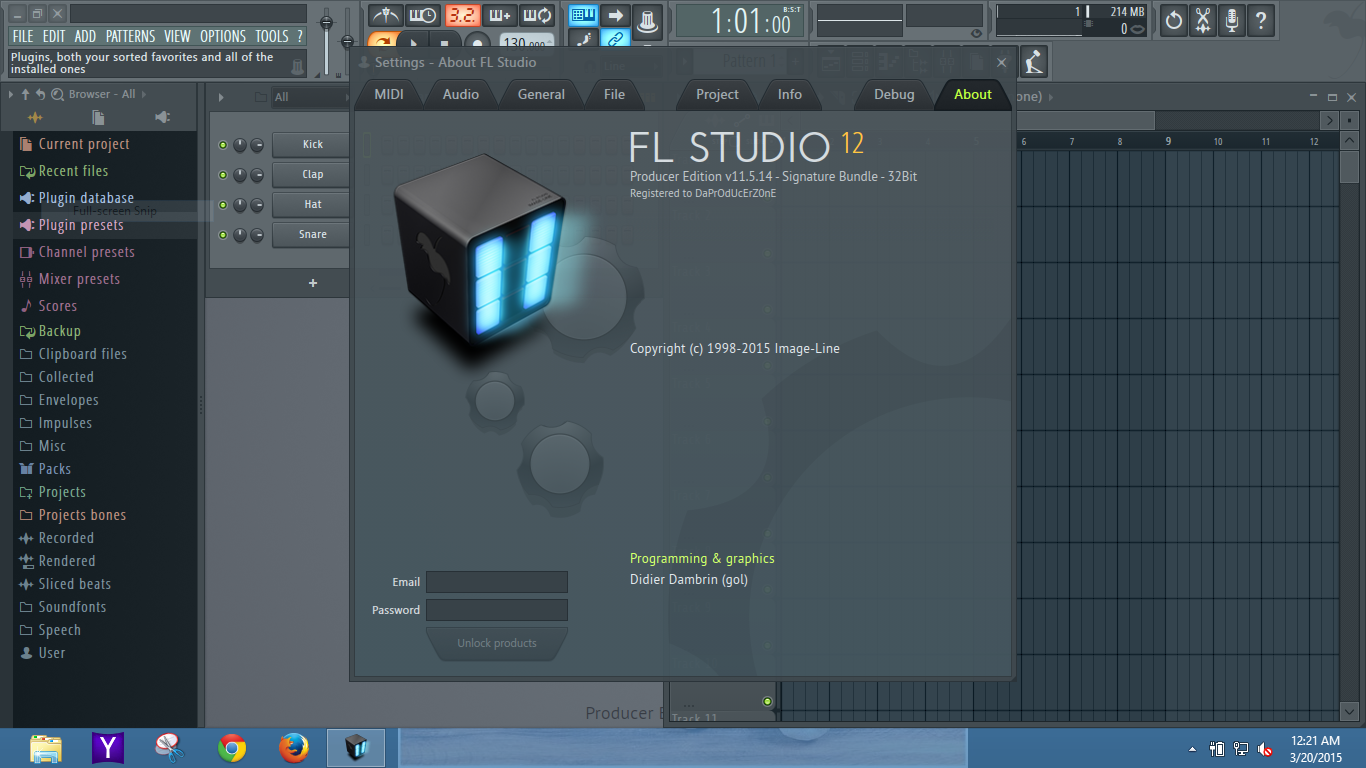Screen dimensions: 1366x768
Task: Click the Unlock products button
Action: 497,643
